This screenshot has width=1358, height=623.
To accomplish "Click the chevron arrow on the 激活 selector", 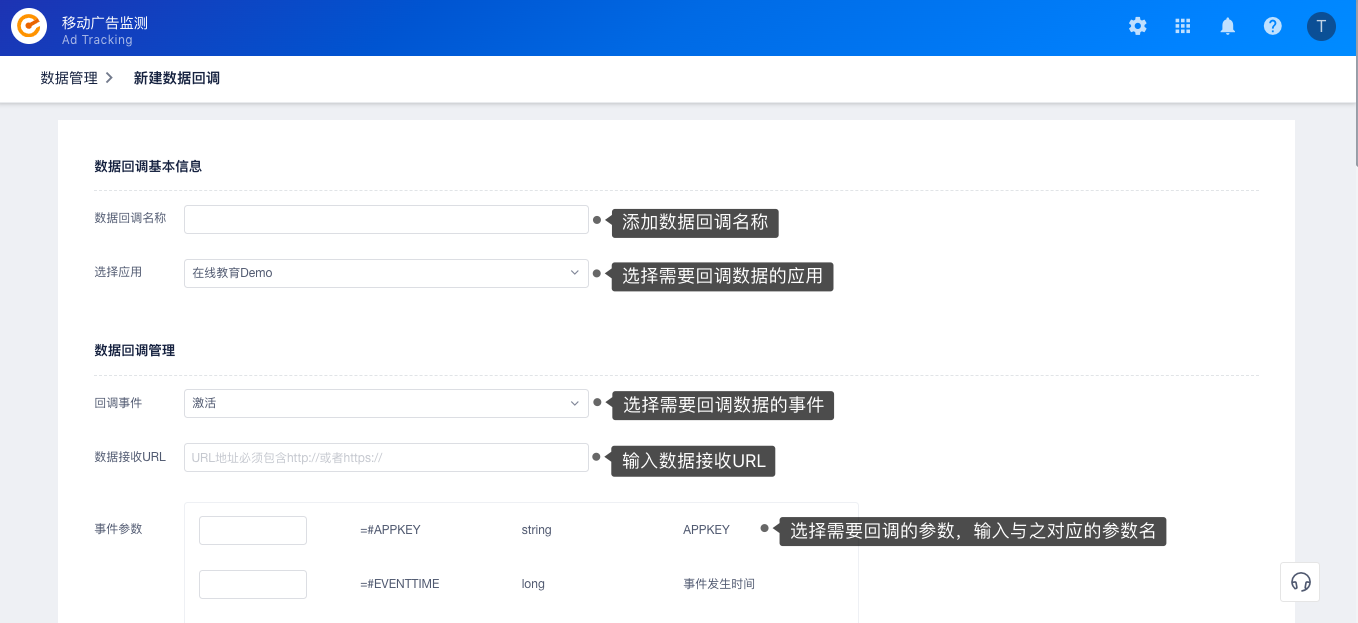I will coord(575,403).
